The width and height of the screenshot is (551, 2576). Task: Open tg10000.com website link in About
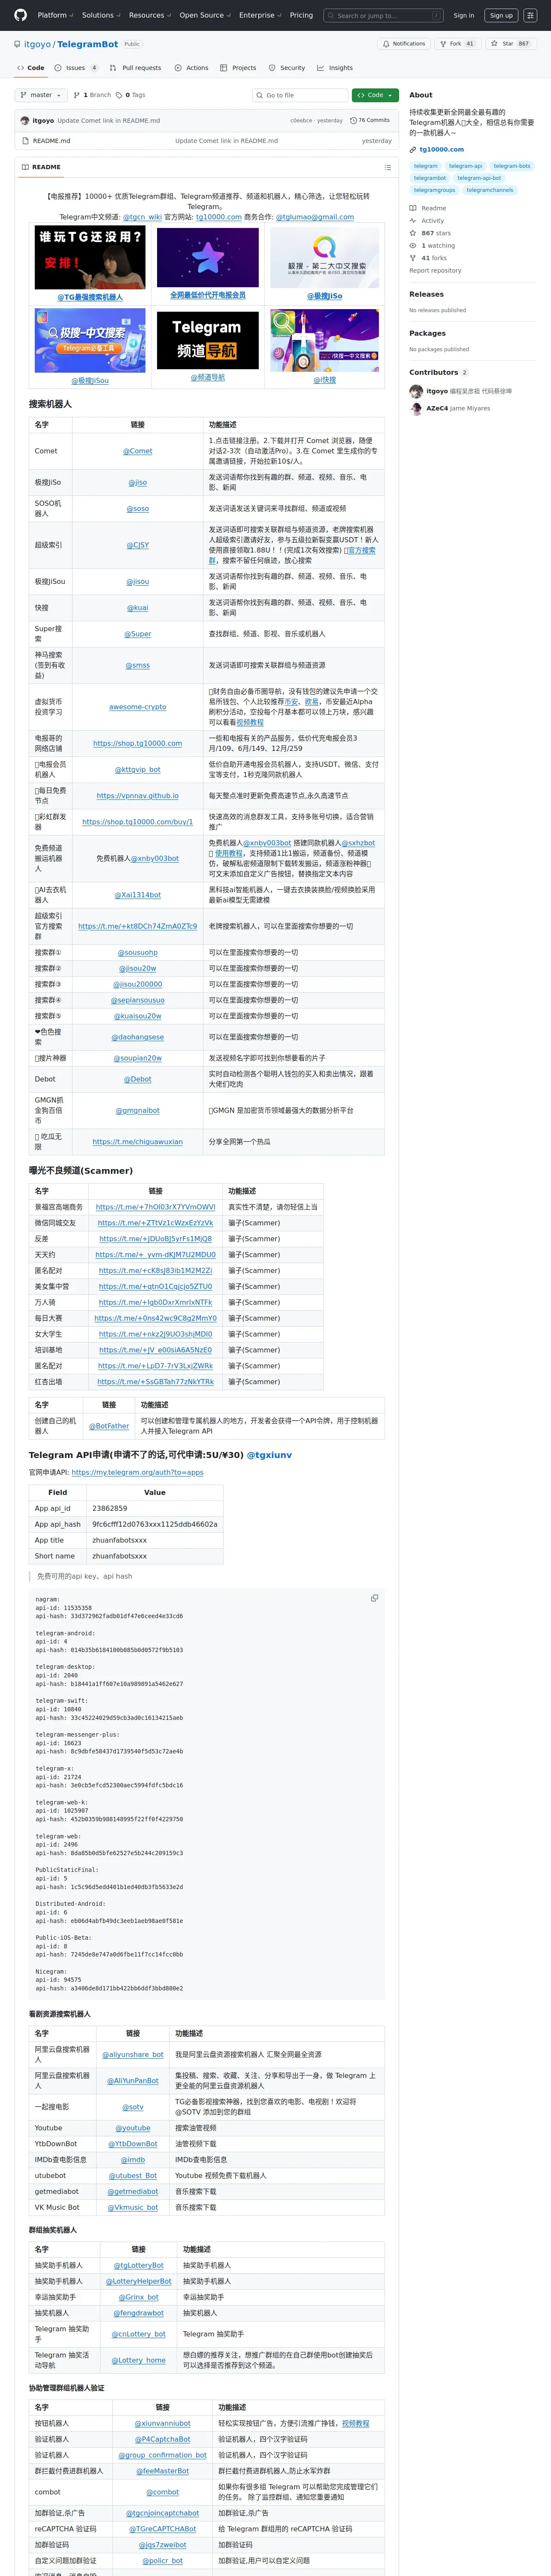(x=441, y=149)
